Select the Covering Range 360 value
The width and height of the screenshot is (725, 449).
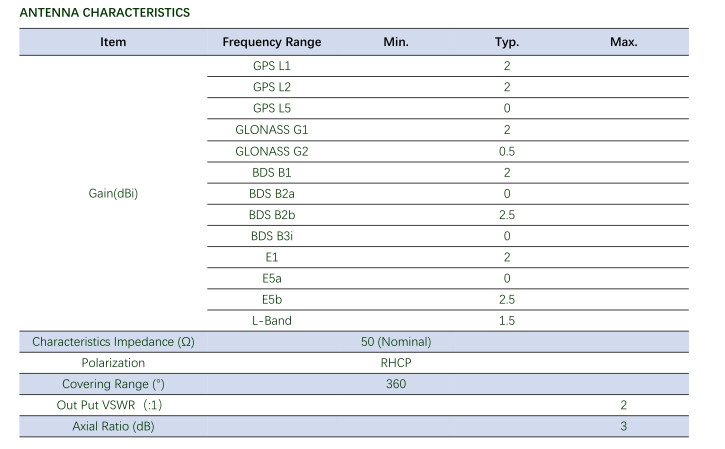(x=396, y=384)
